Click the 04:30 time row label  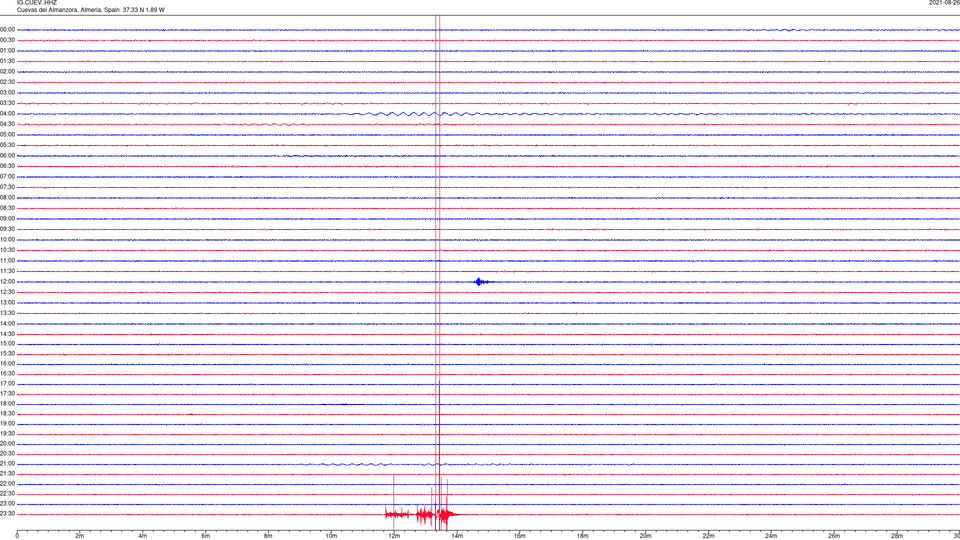[x=7, y=124]
